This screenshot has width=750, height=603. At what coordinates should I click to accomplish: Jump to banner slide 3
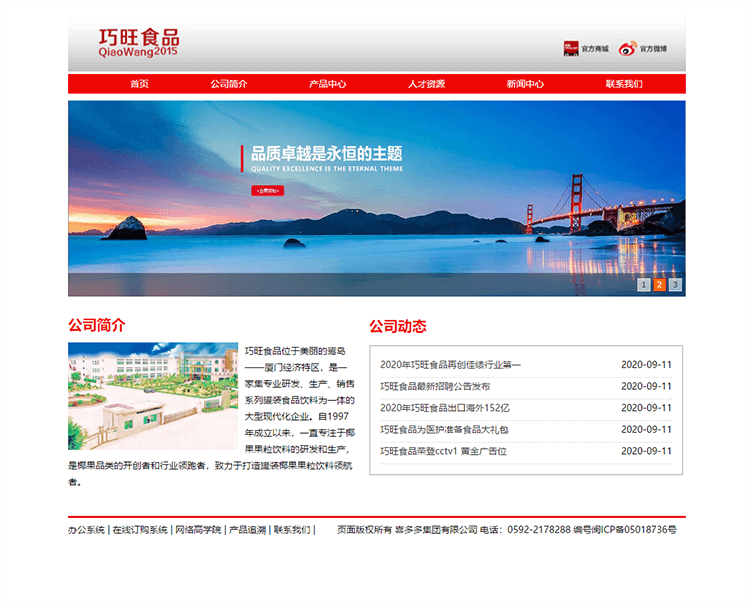point(675,285)
